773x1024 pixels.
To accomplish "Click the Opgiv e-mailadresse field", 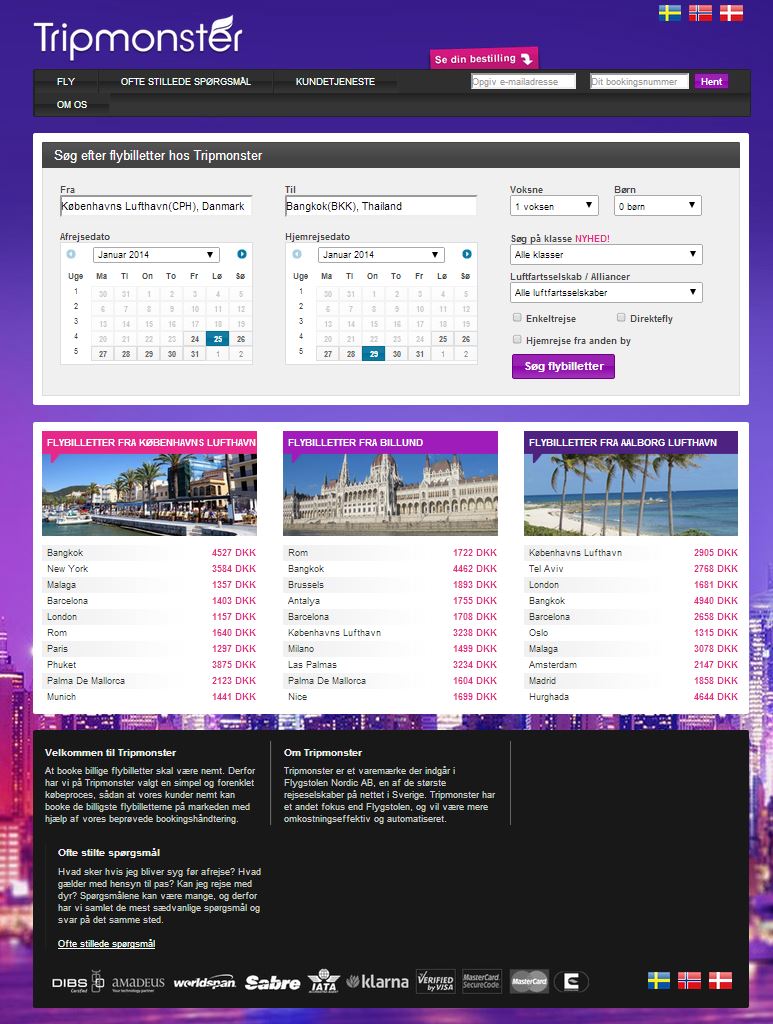I will (524, 82).
